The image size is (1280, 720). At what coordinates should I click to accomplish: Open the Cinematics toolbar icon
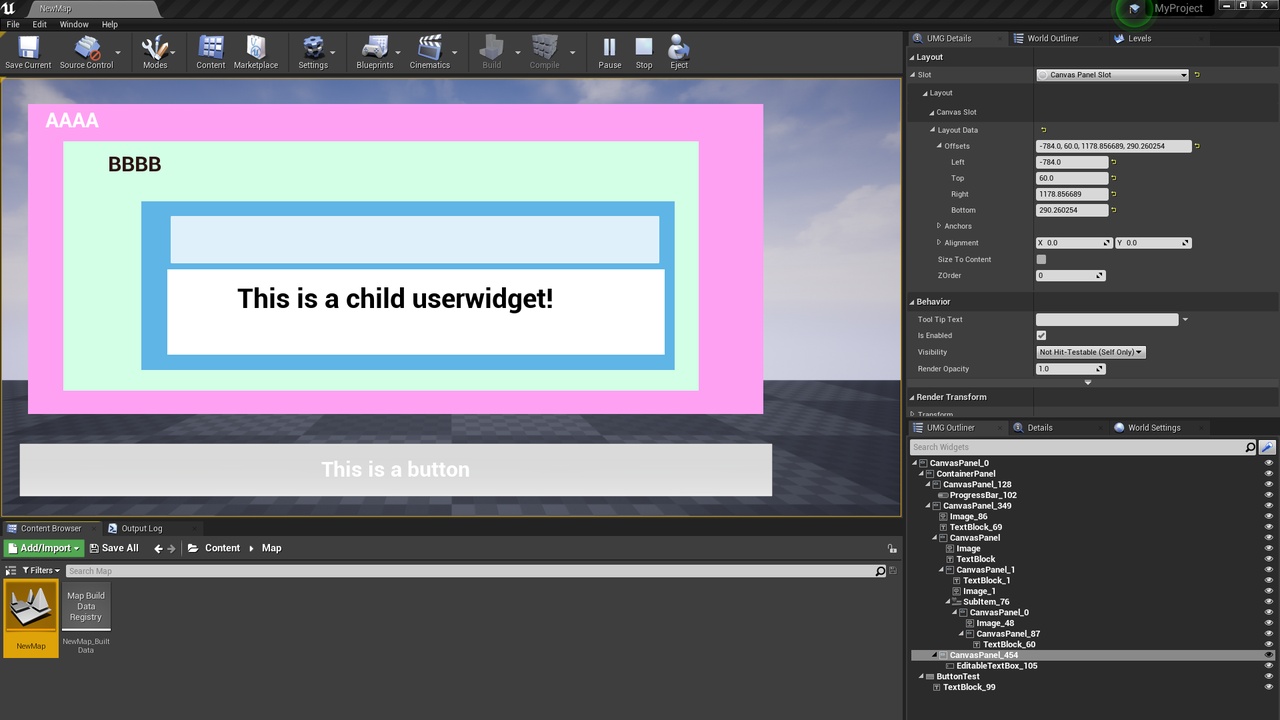(x=430, y=52)
